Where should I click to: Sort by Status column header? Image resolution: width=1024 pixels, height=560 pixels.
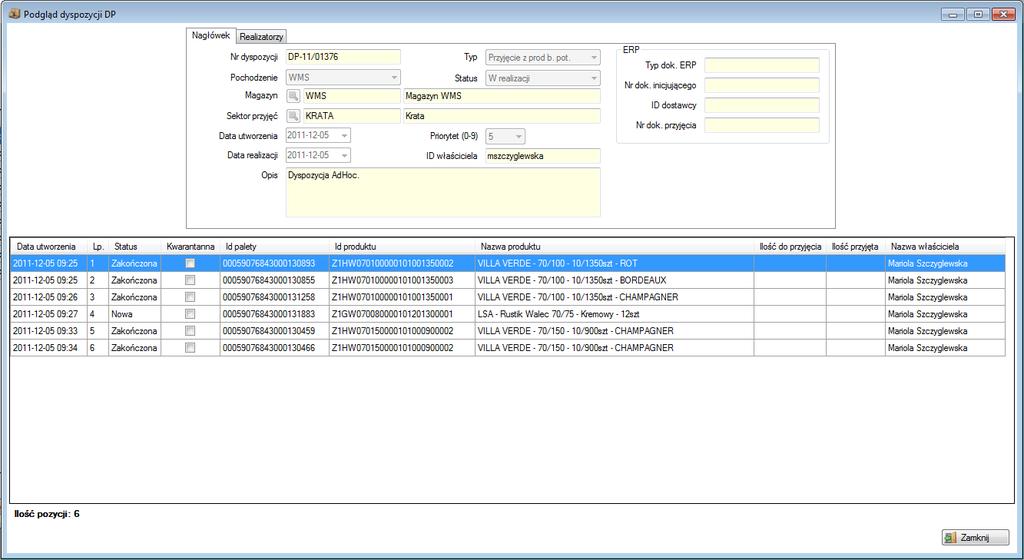(135, 247)
